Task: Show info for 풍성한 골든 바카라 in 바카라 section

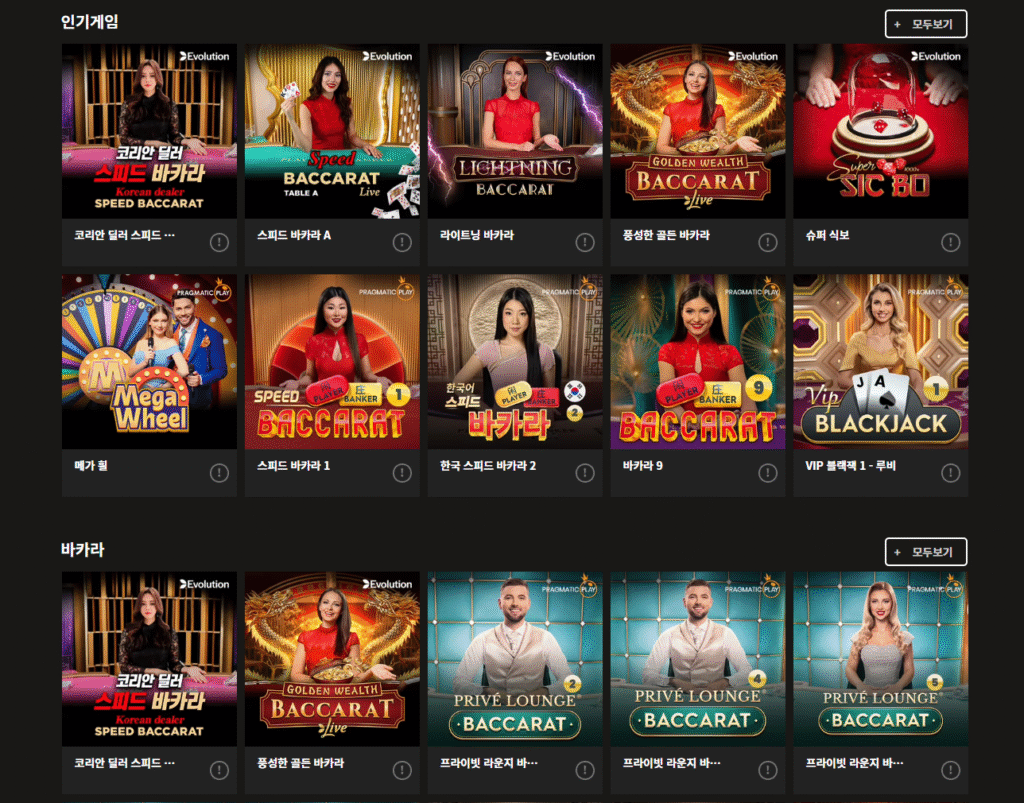Action: point(402,770)
